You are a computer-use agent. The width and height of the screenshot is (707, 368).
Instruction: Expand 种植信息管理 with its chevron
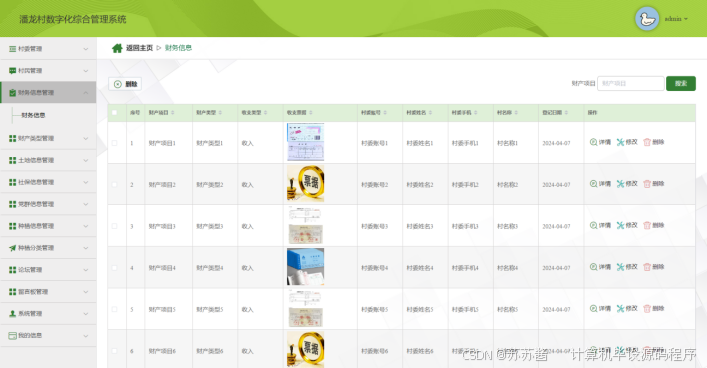click(x=86, y=226)
